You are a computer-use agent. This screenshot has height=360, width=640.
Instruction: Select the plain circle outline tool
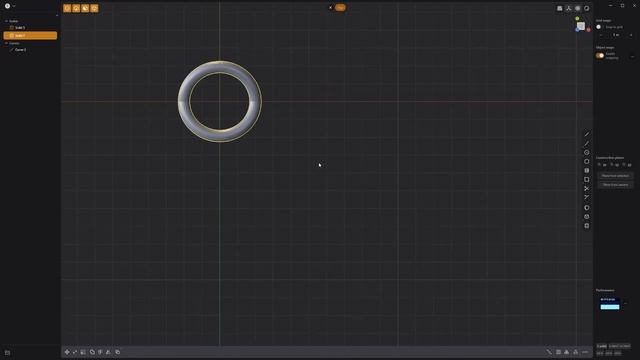(587, 161)
